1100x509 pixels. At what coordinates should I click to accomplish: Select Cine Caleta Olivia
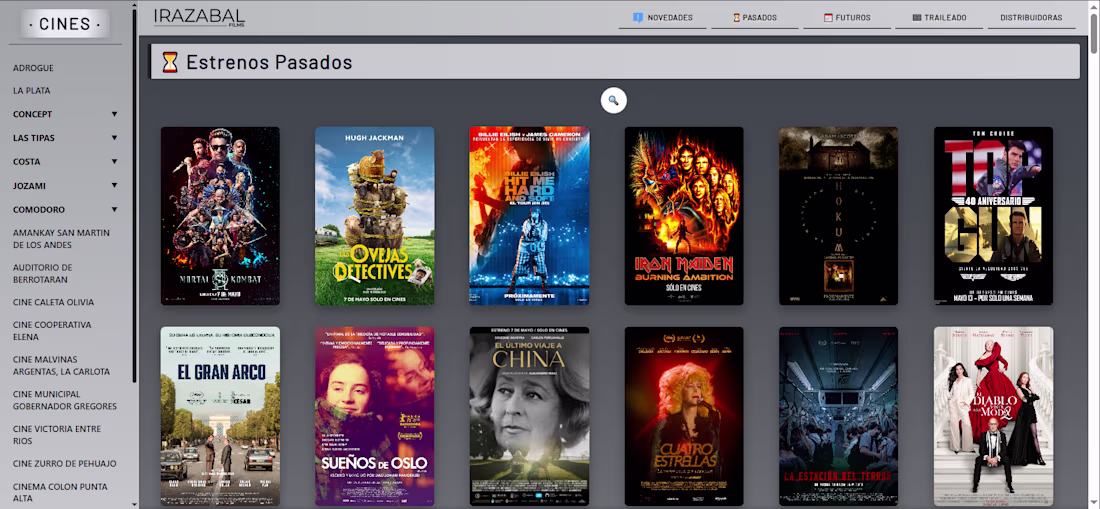(53, 302)
